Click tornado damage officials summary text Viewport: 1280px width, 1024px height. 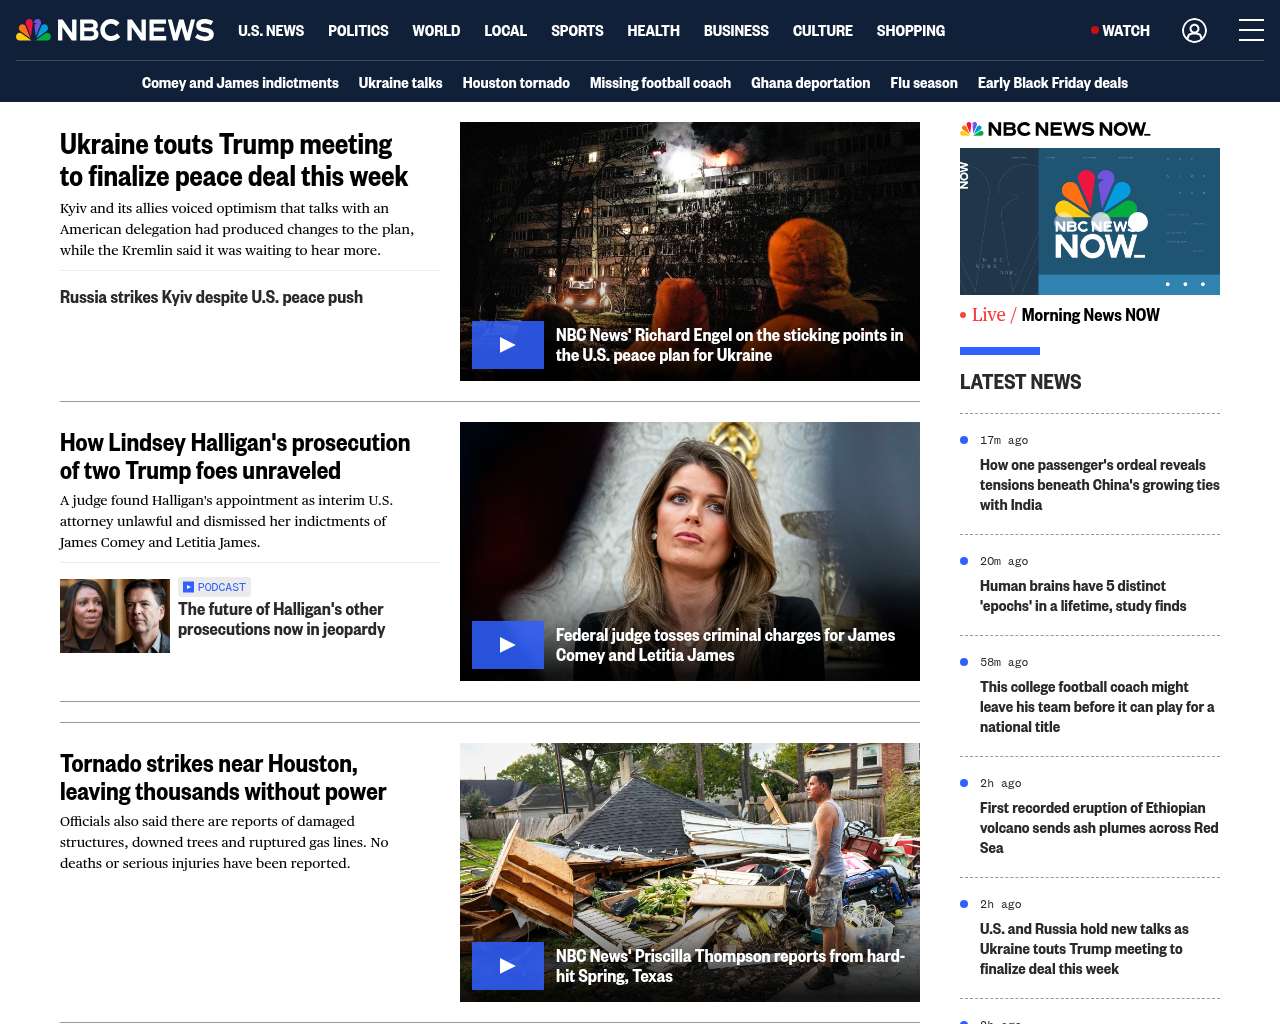(224, 842)
